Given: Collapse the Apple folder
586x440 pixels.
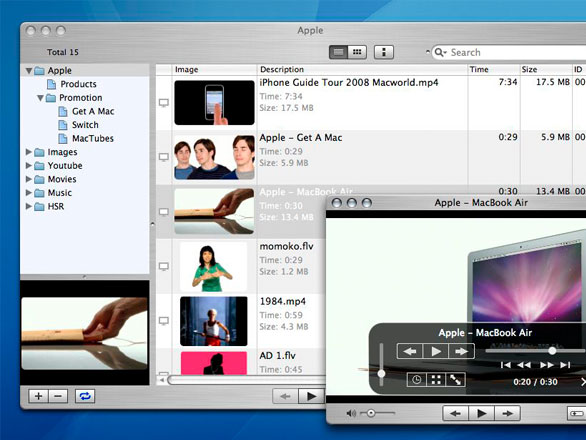Looking at the screenshot, I should [x=28, y=71].
